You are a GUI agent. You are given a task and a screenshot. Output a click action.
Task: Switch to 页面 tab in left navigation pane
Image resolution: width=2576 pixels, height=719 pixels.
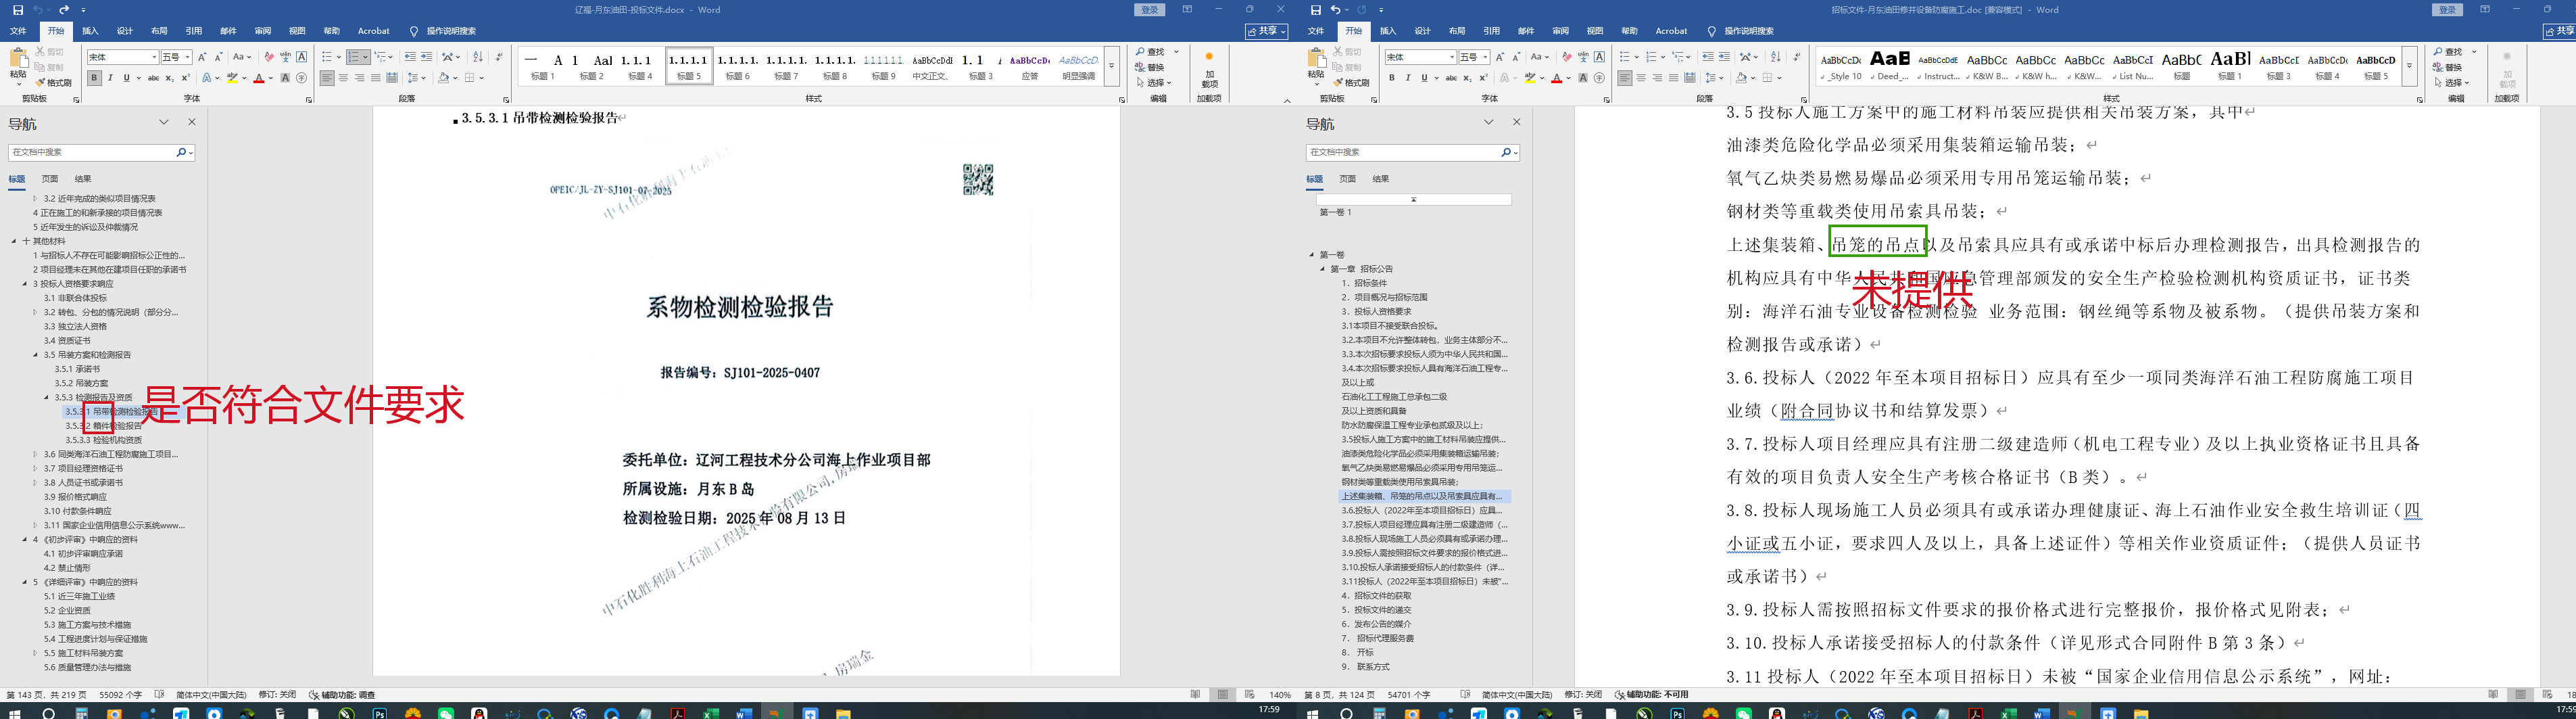click(50, 179)
